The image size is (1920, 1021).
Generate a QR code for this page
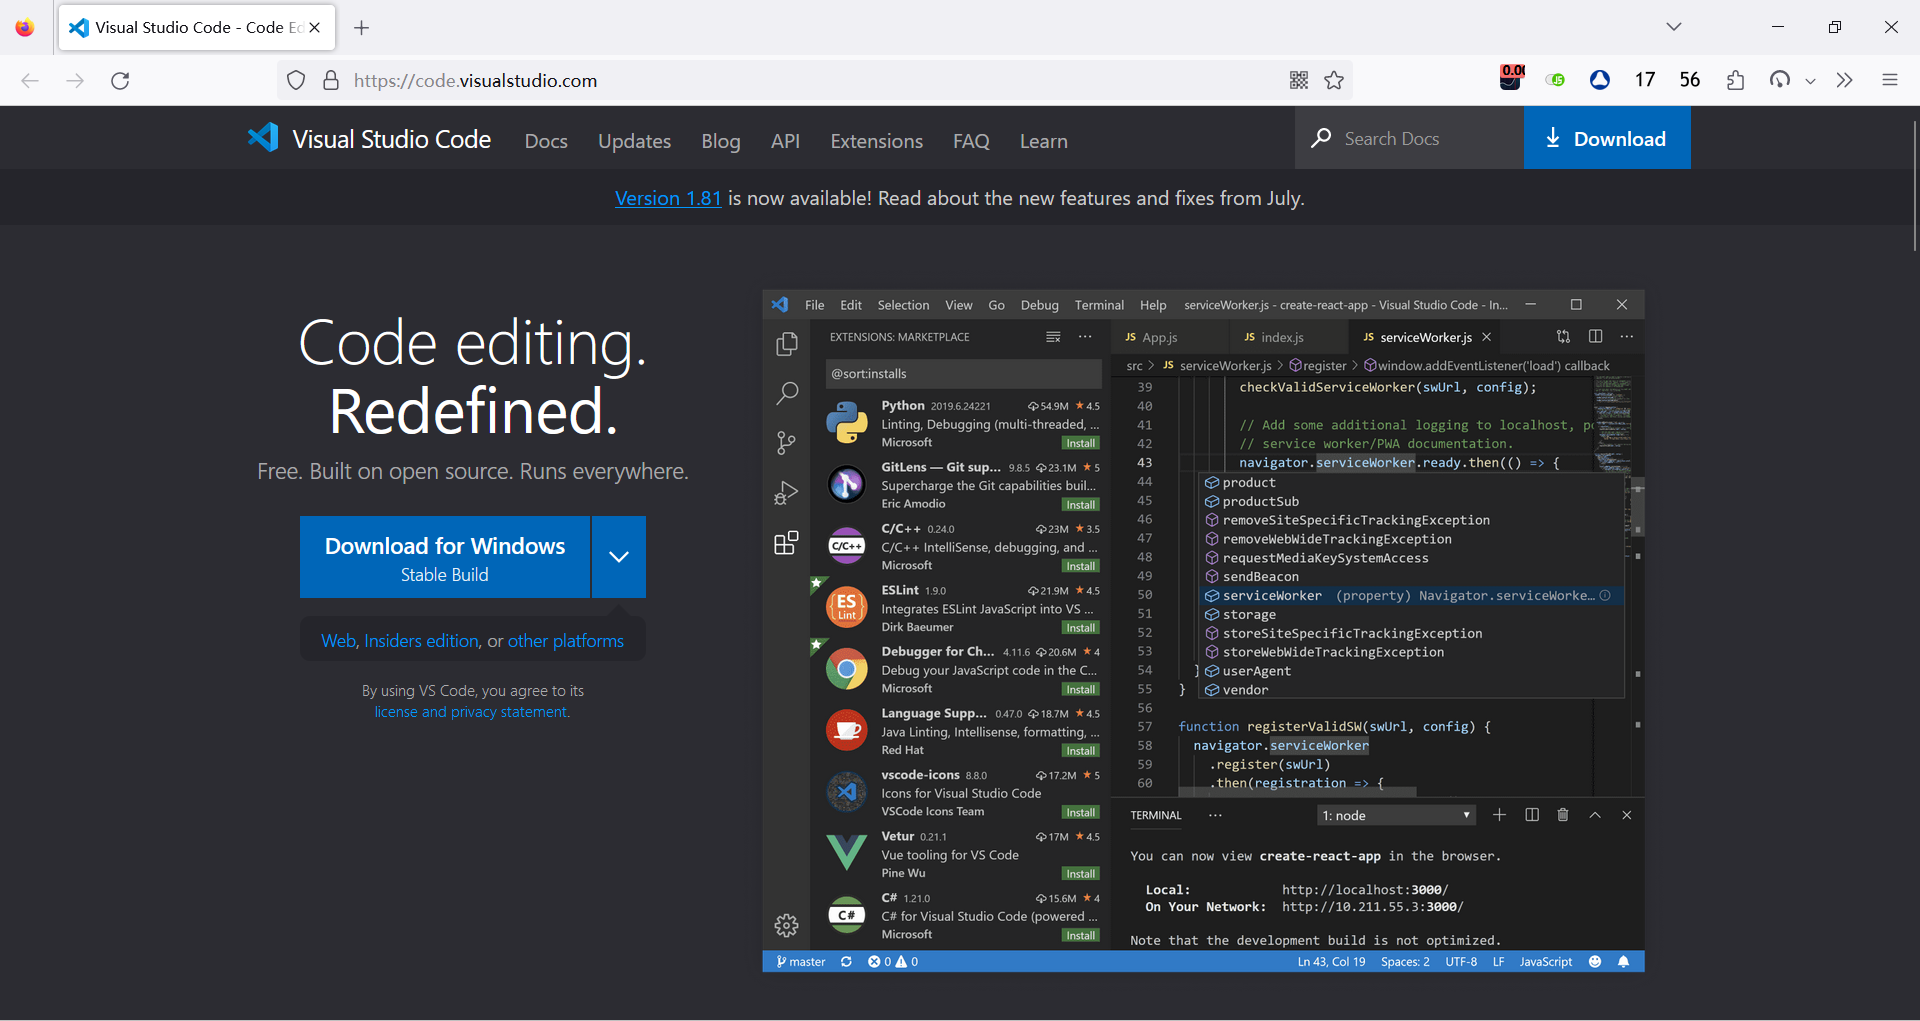click(1299, 80)
